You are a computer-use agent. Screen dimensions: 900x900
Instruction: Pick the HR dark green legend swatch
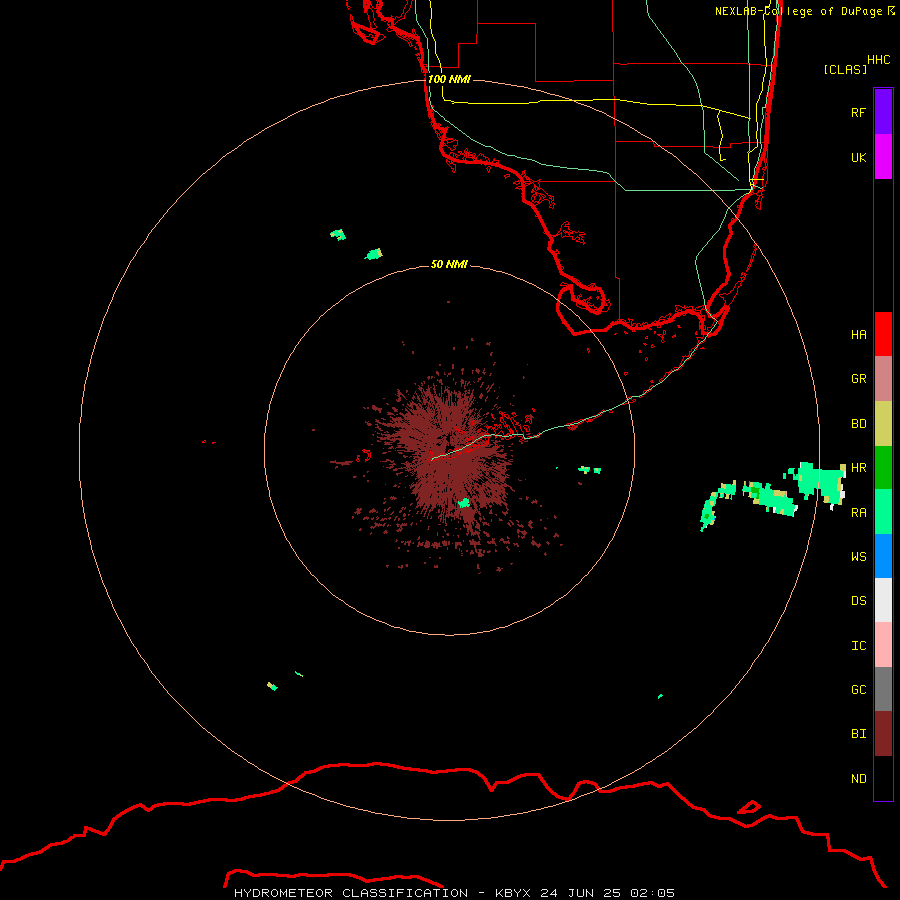(x=883, y=468)
